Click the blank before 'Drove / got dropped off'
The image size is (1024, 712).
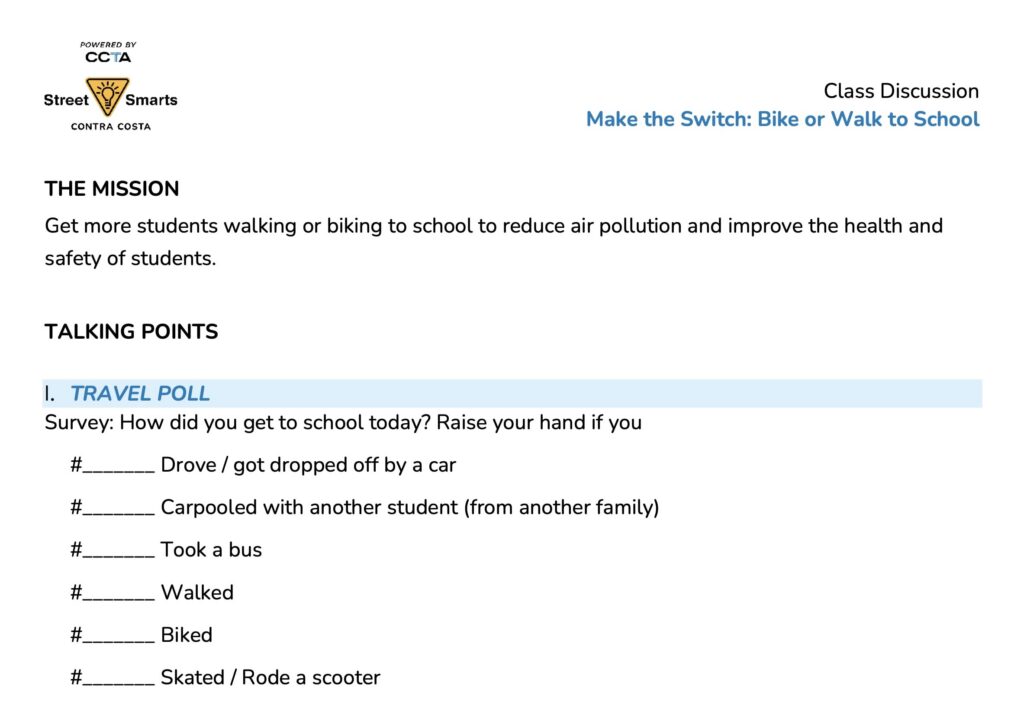[118, 466]
